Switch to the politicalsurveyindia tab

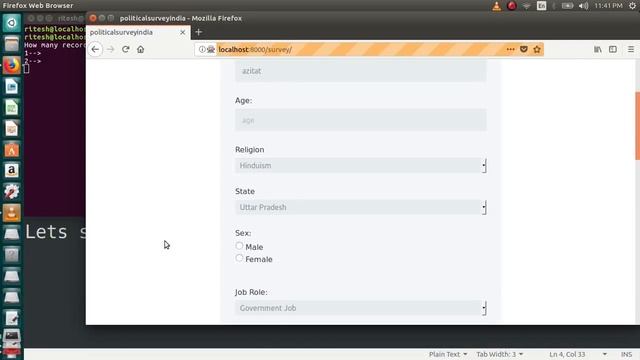pyautogui.click(x=138, y=32)
